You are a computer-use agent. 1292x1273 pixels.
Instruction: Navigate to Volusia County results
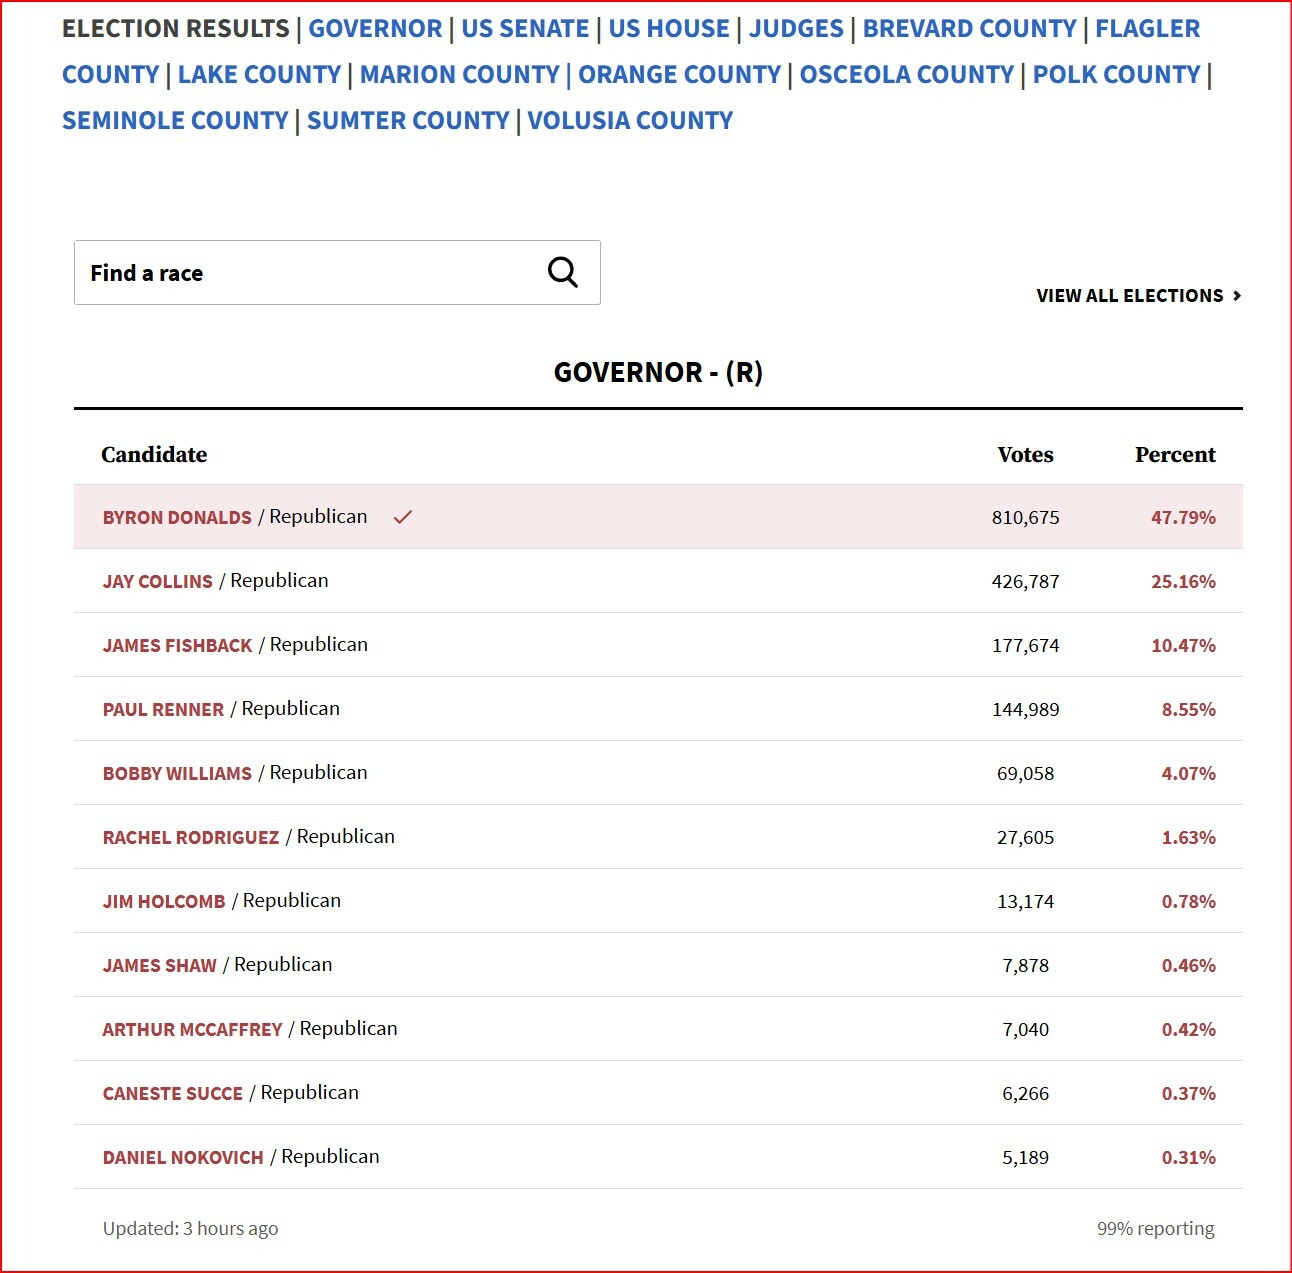pos(630,120)
